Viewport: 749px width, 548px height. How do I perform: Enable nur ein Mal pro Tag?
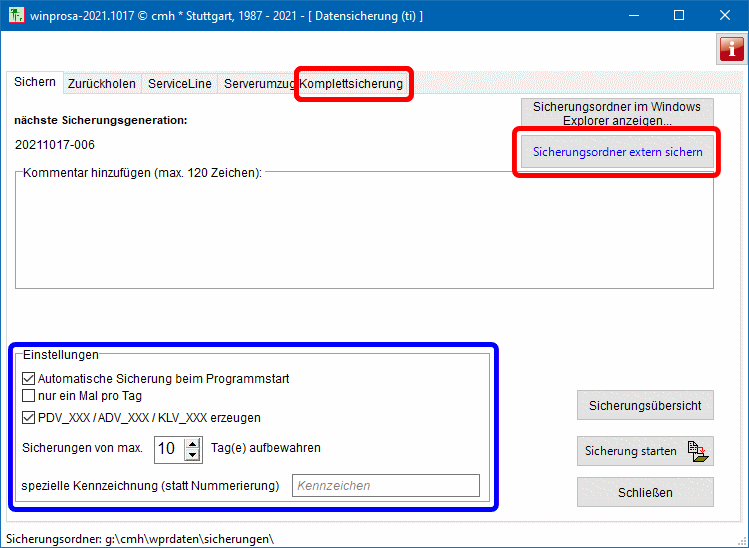click(x=28, y=396)
